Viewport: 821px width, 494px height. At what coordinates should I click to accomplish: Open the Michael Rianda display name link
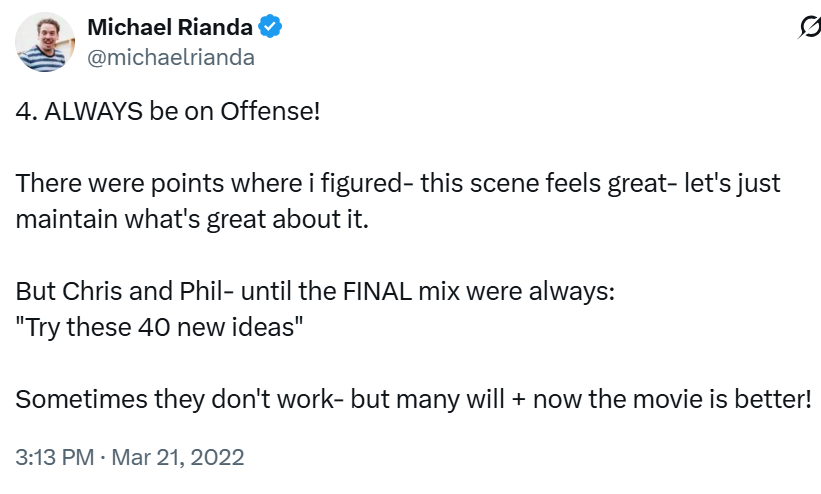[x=170, y=27]
